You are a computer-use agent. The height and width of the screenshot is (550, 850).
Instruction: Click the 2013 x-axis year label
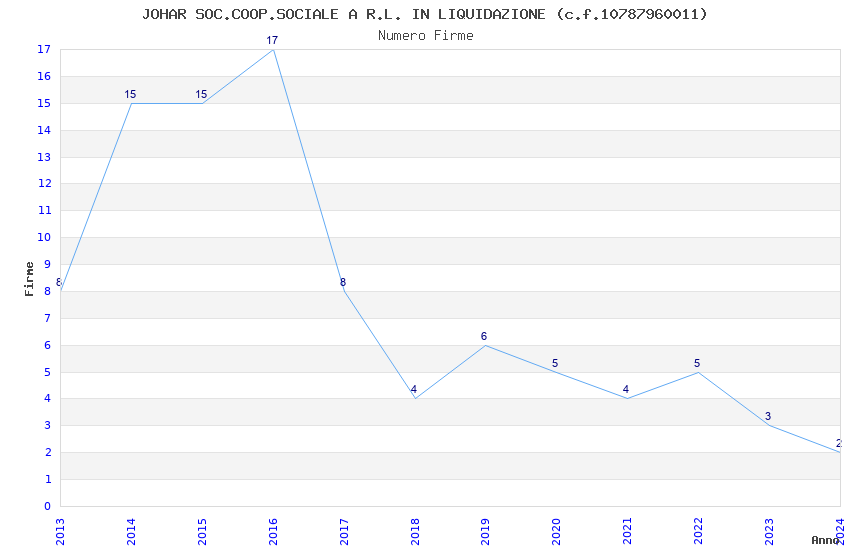pos(60,532)
